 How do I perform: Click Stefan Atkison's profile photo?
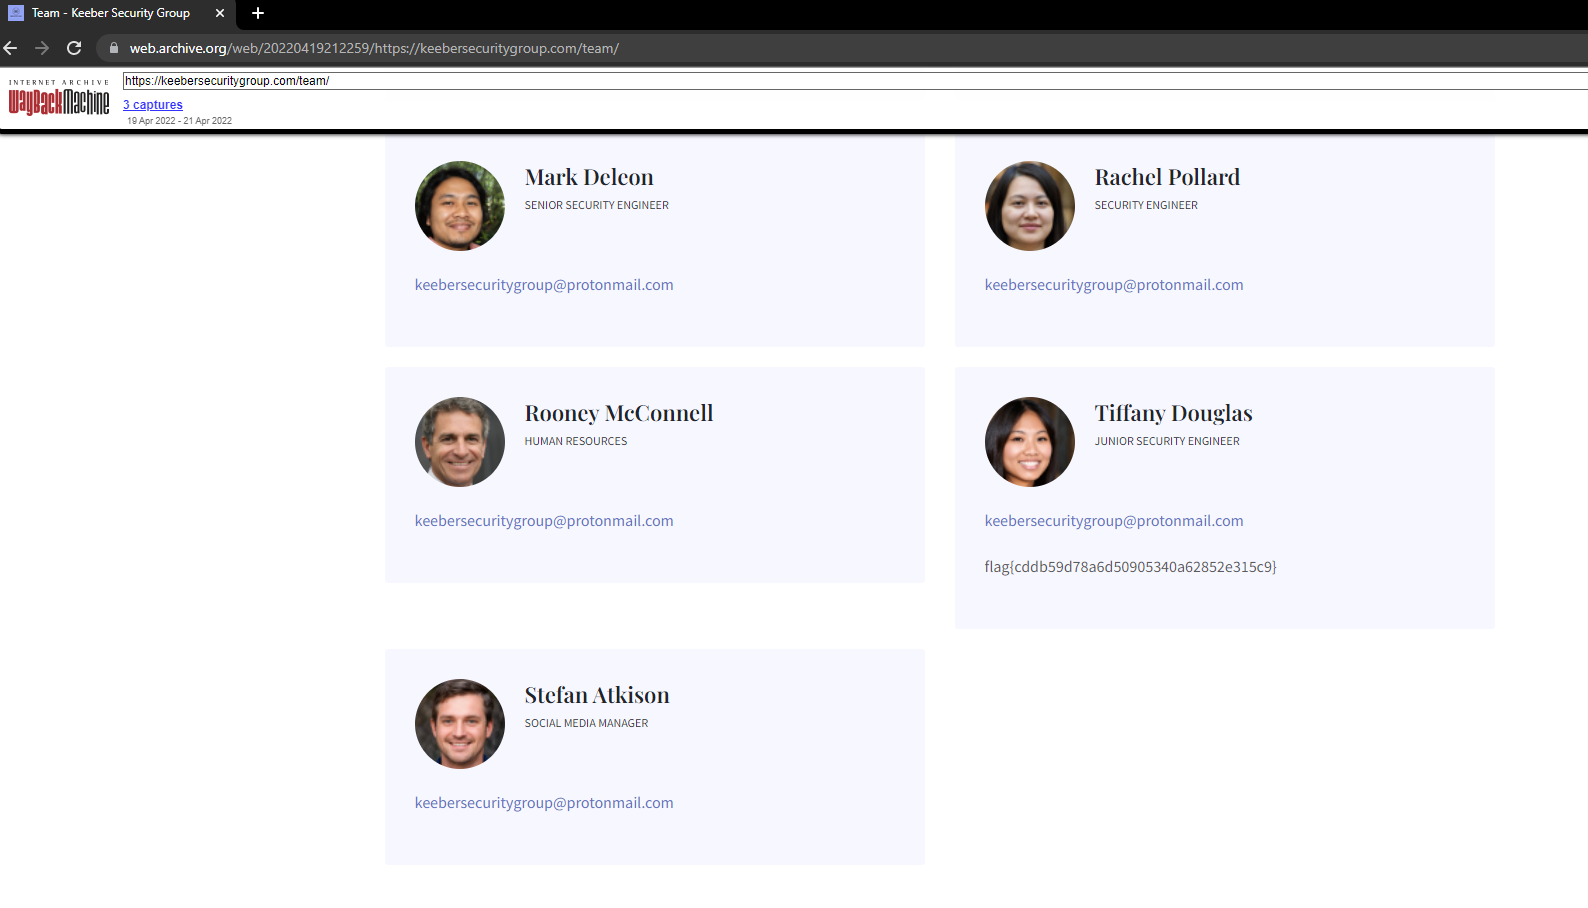click(x=460, y=724)
